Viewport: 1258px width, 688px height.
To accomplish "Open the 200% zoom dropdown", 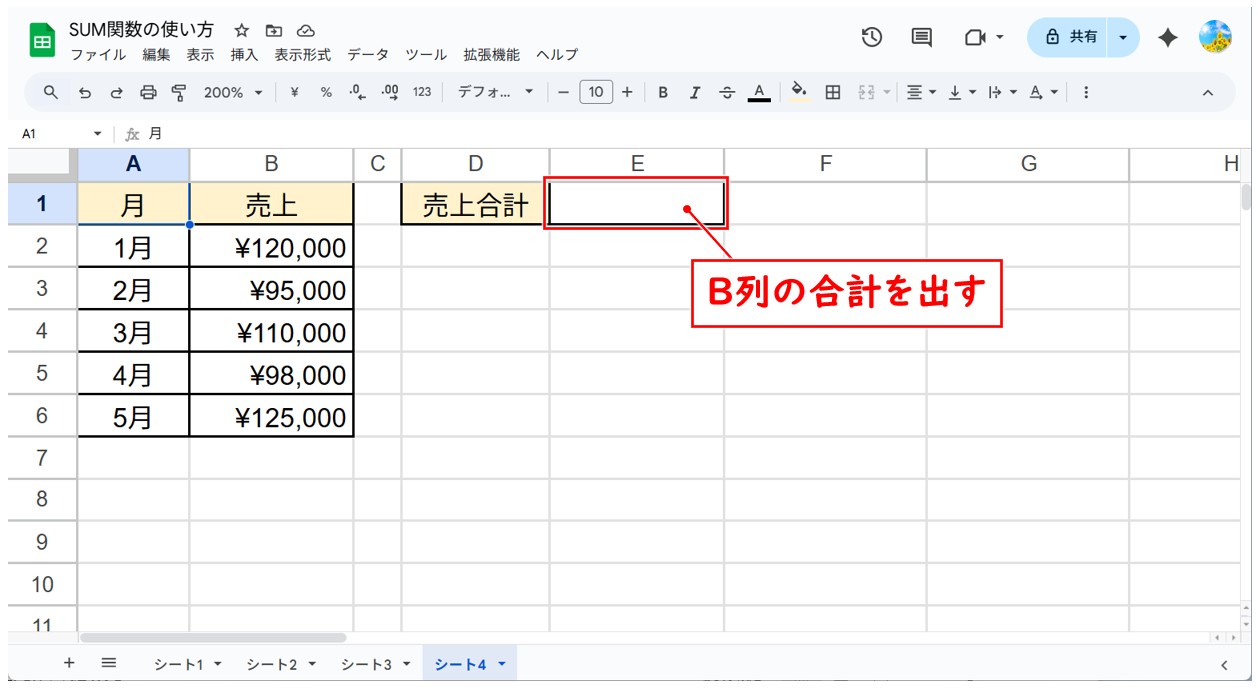I will pyautogui.click(x=233, y=92).
